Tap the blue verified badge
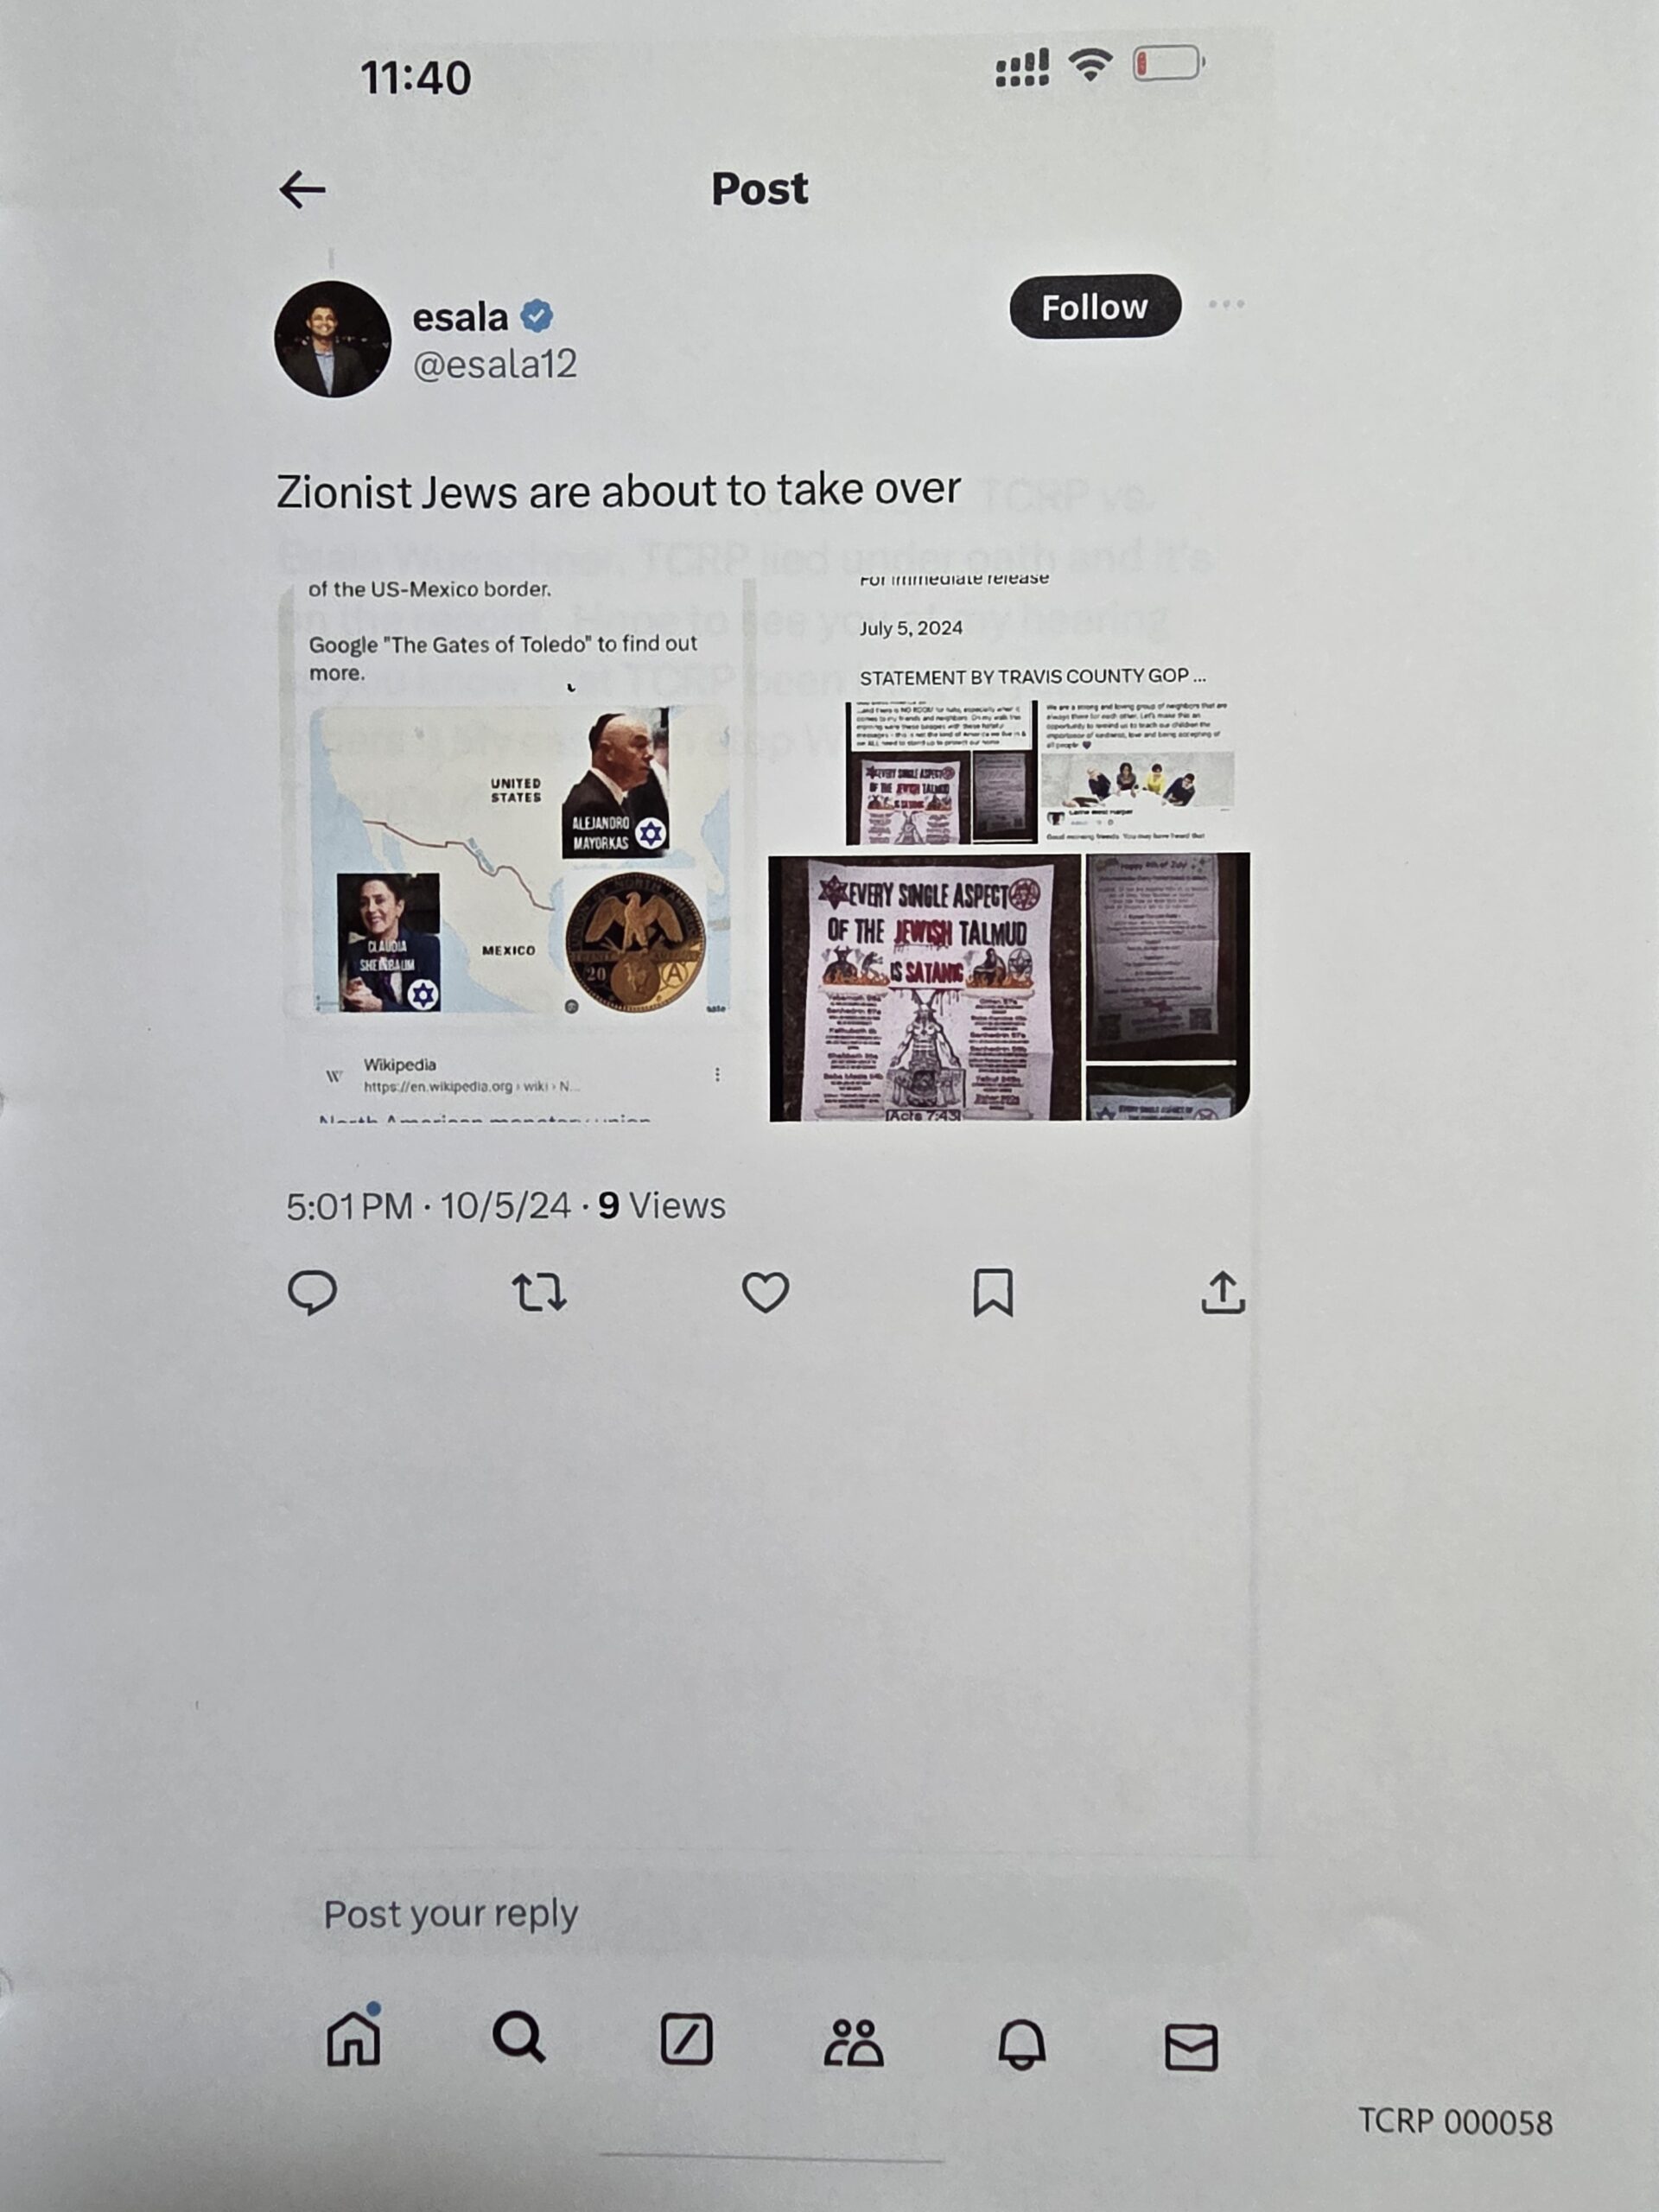 coord(537,316)
